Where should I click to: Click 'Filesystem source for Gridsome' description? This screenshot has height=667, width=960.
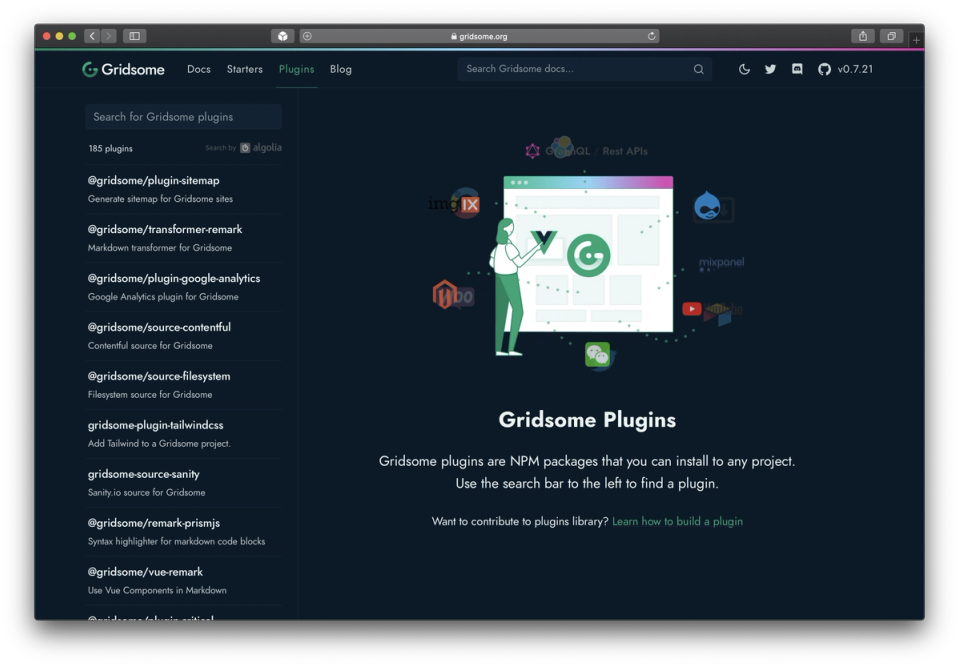pyautogui.click(x=150, y=395)
